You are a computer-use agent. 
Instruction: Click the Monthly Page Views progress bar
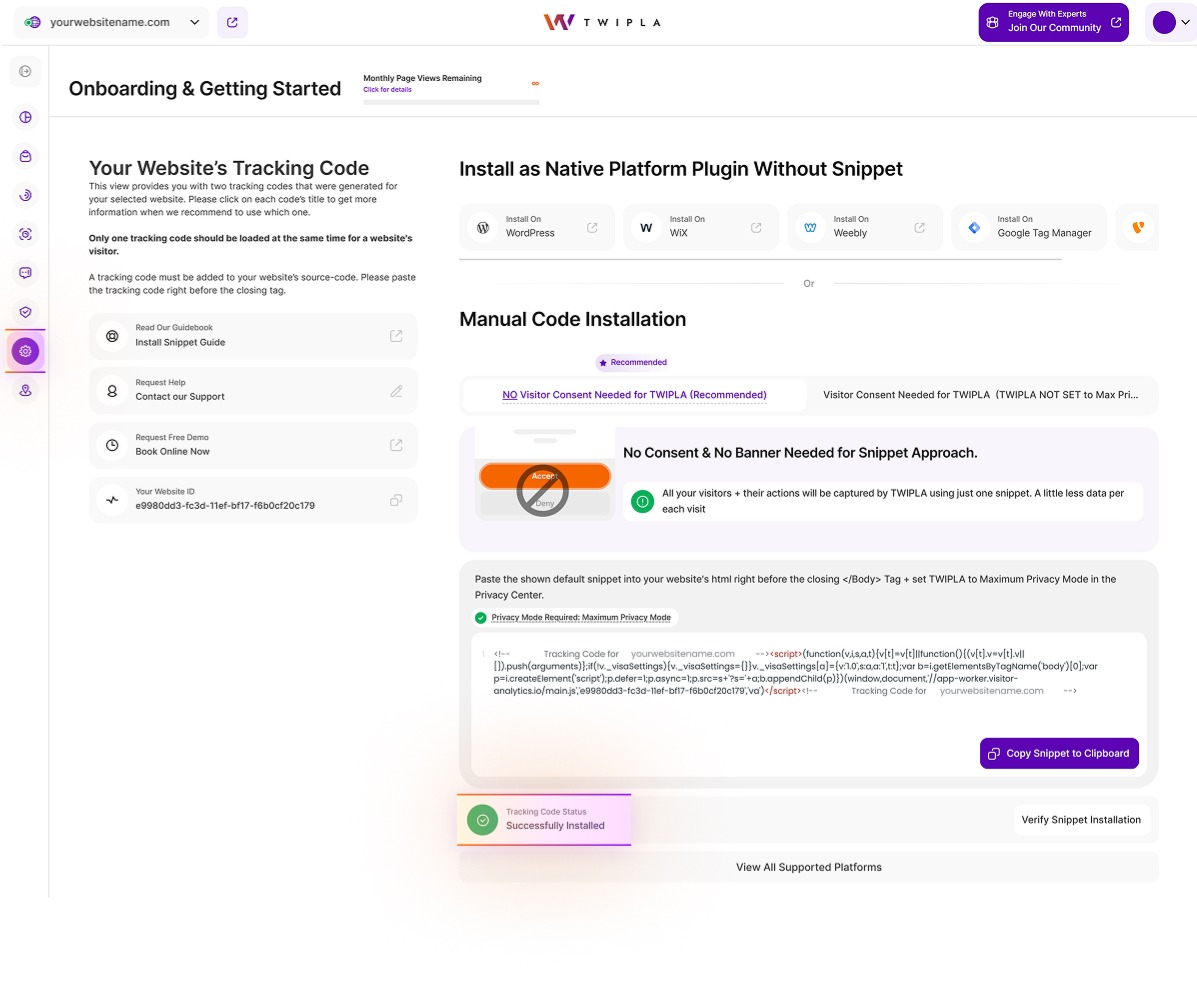click(x=451, y=102)
